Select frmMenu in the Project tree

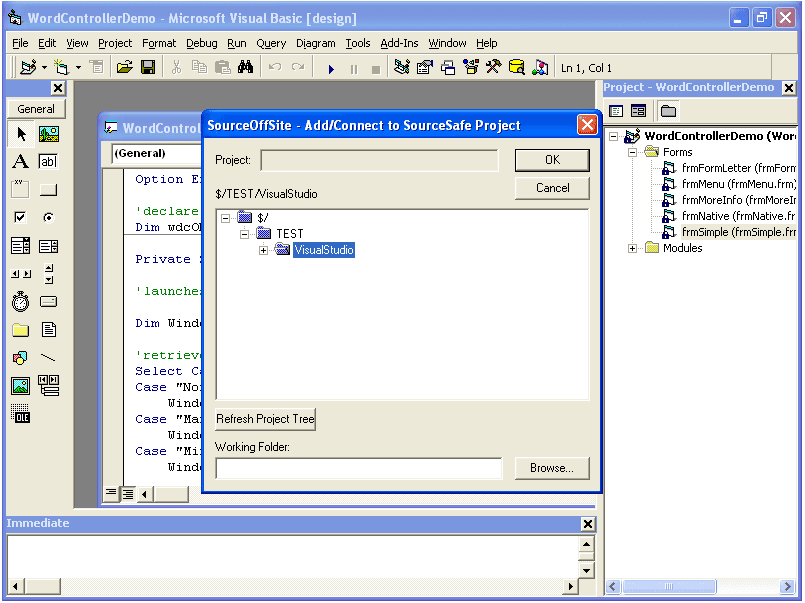pyautogui.click(x=729, y=184)
